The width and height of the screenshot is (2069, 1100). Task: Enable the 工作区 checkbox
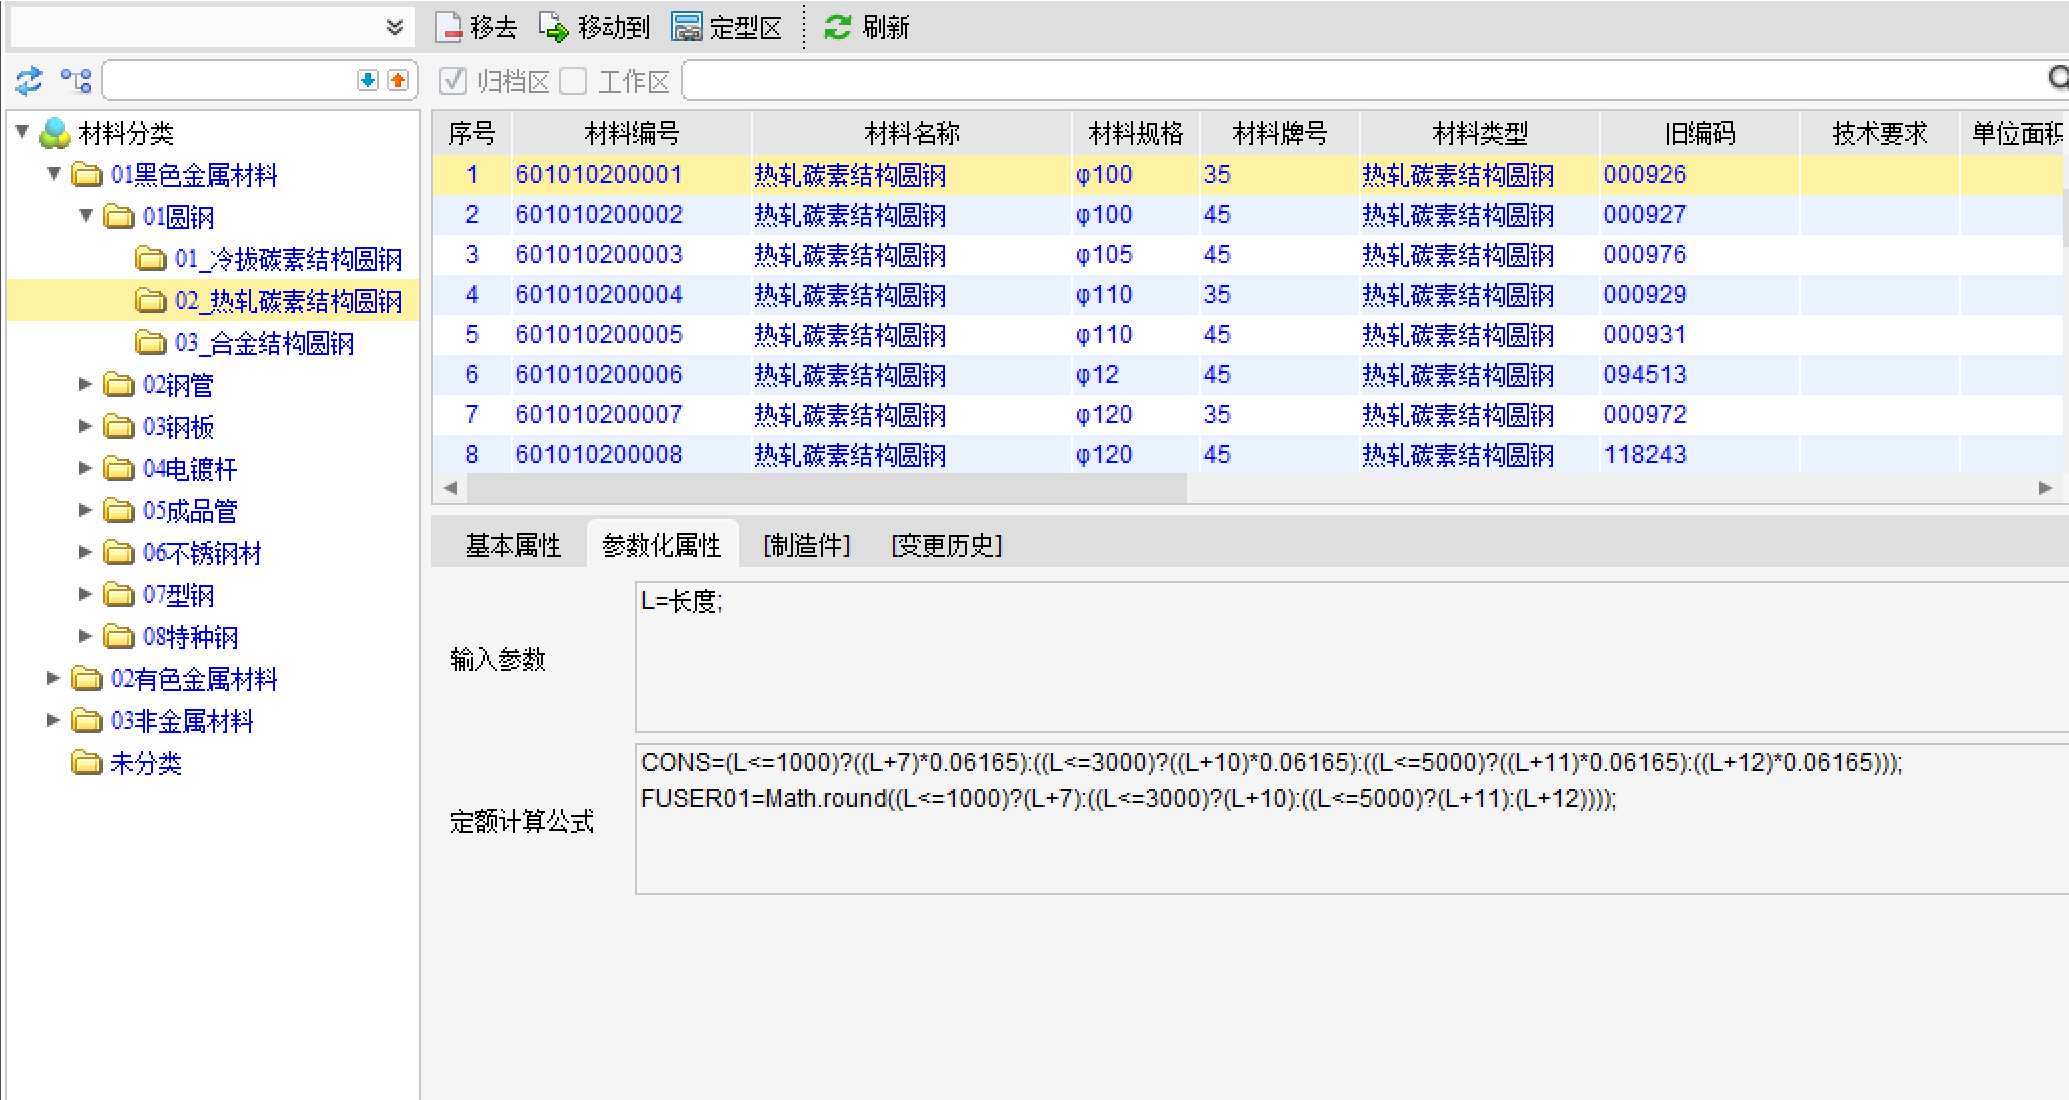574,81
